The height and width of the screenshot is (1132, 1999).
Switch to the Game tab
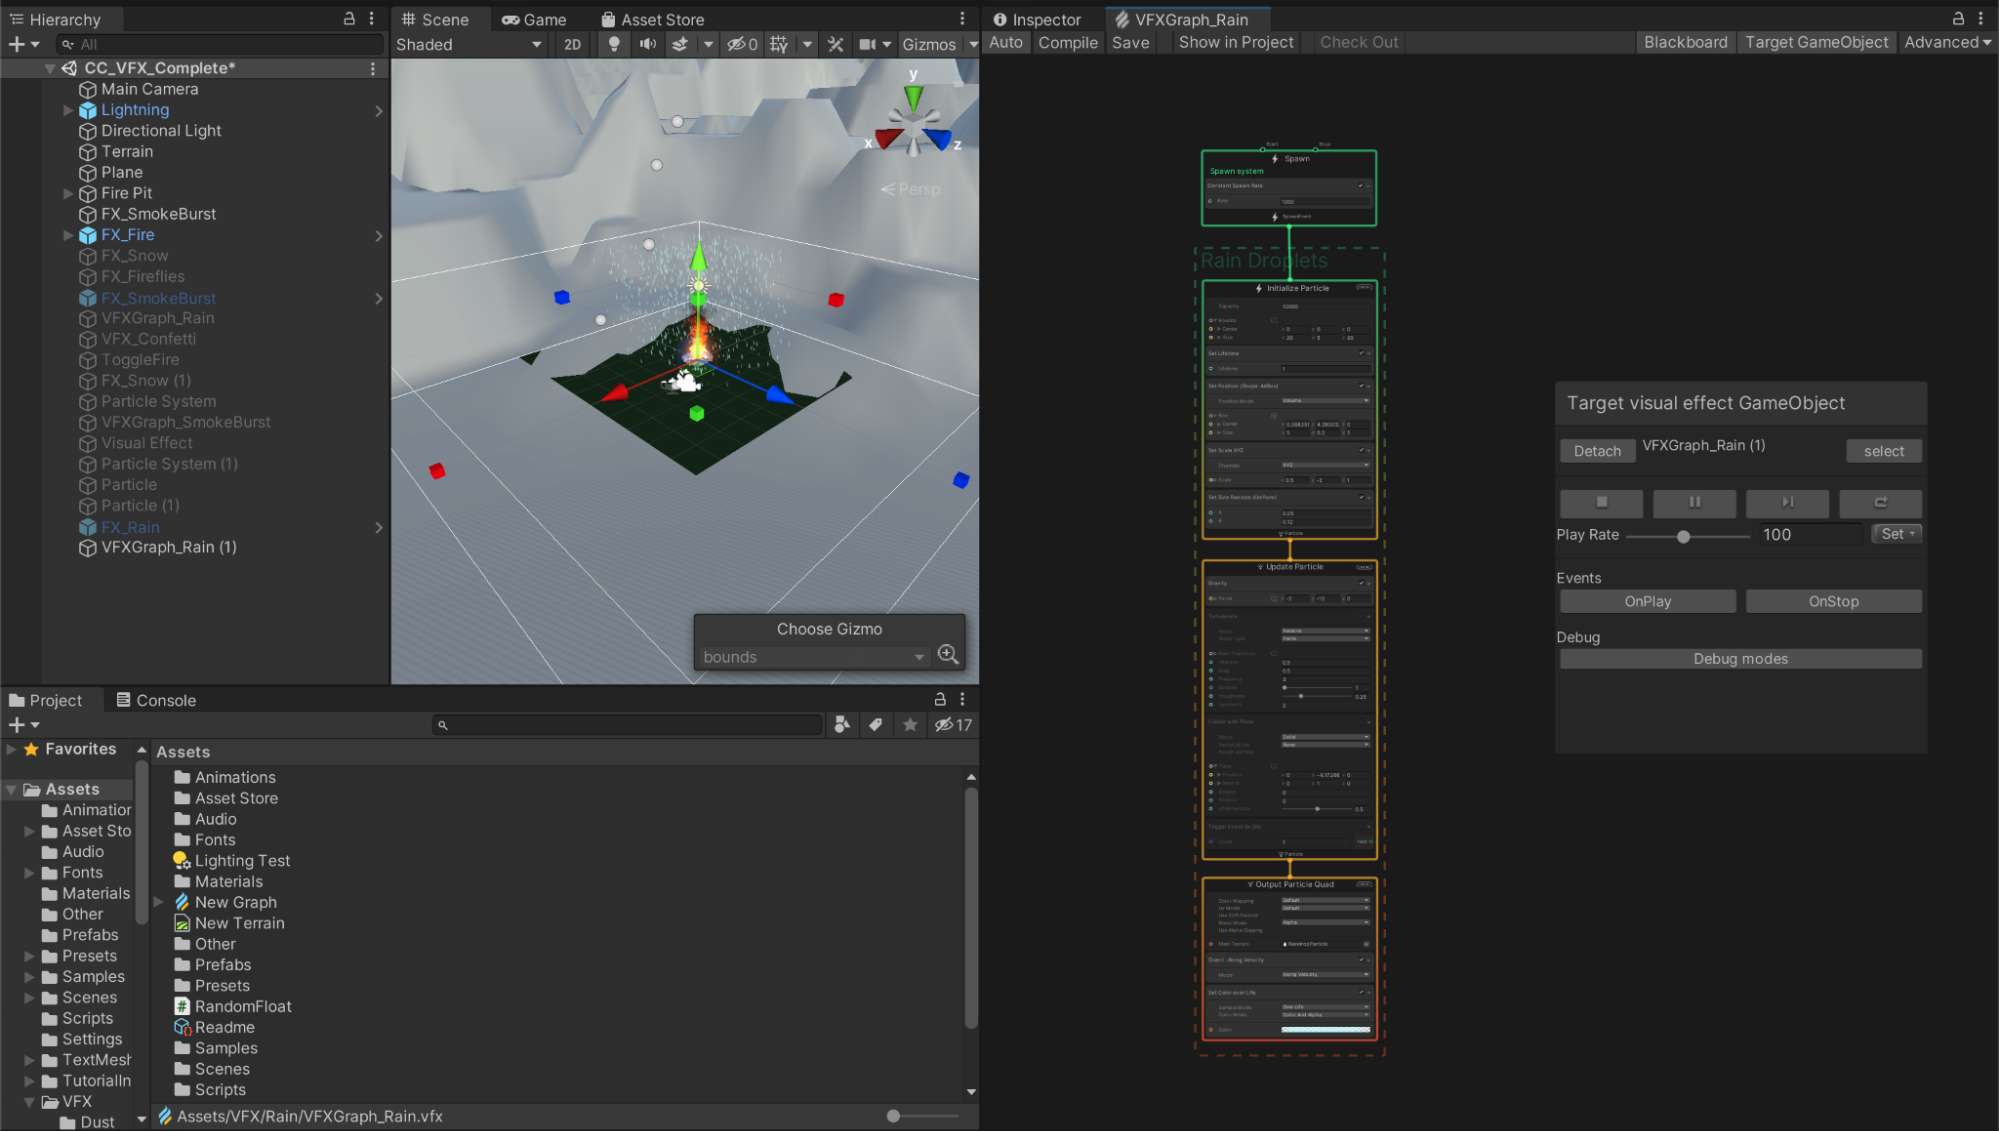534,19
